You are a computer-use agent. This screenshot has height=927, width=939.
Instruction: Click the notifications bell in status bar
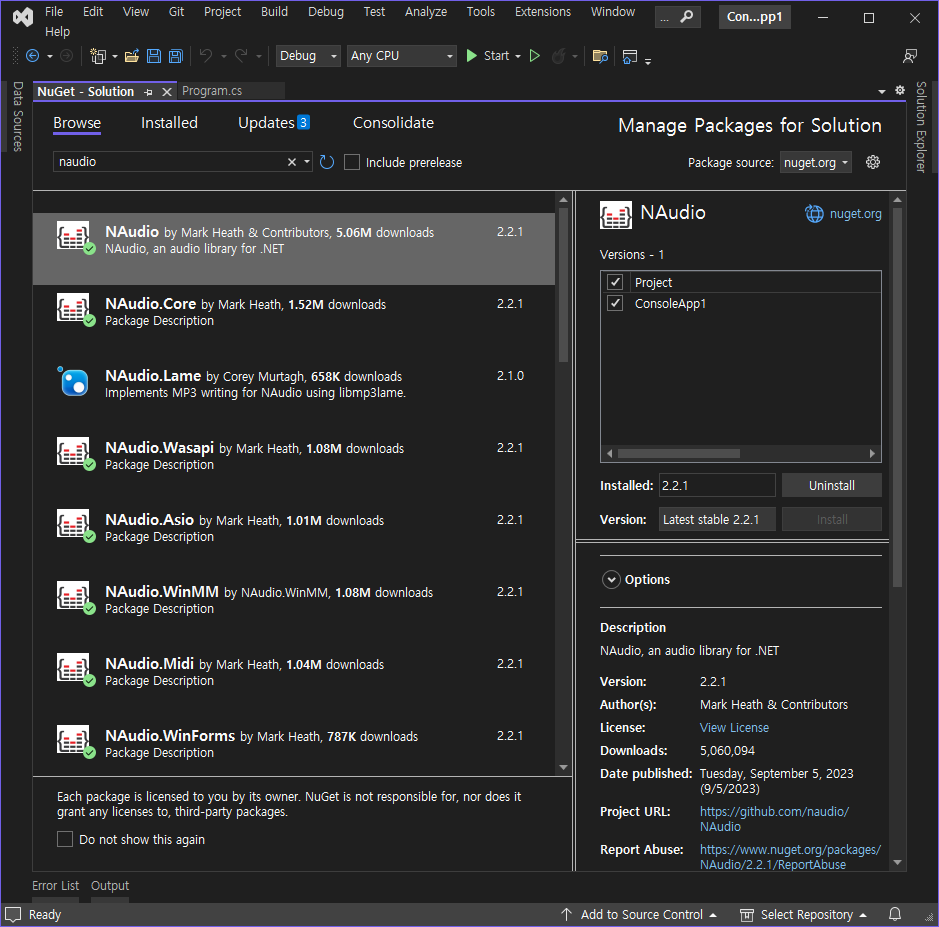pos(895,914)
